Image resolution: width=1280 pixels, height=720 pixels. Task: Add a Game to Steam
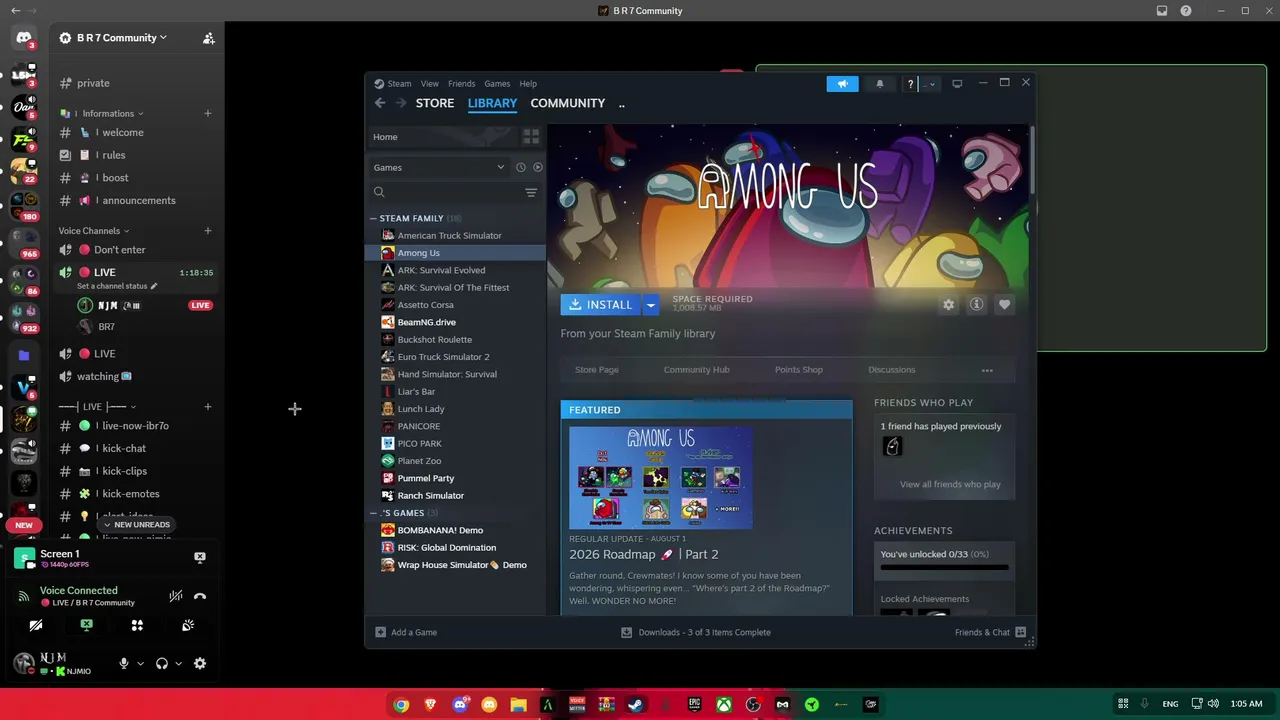pos(406,632)
